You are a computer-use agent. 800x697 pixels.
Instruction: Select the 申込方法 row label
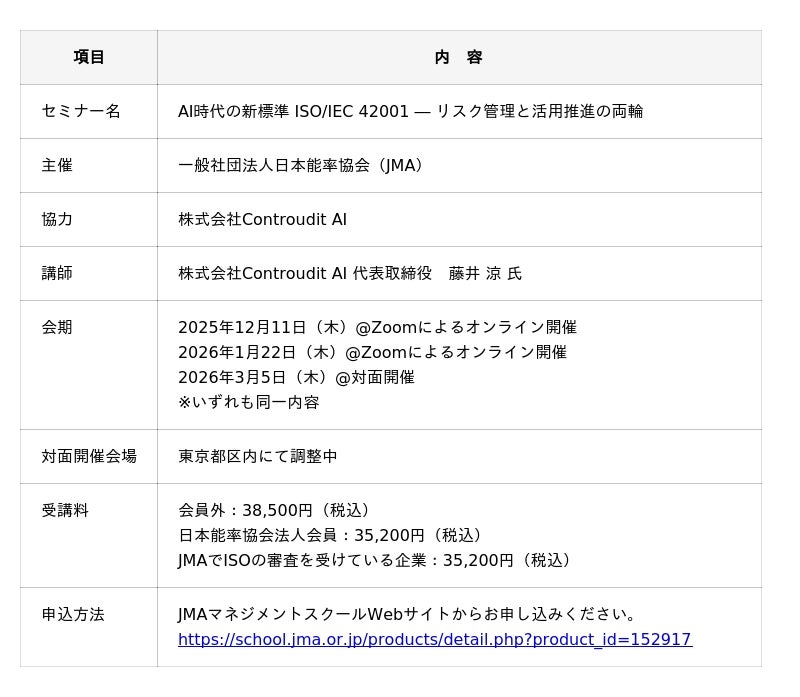click(x=73, y=614)
